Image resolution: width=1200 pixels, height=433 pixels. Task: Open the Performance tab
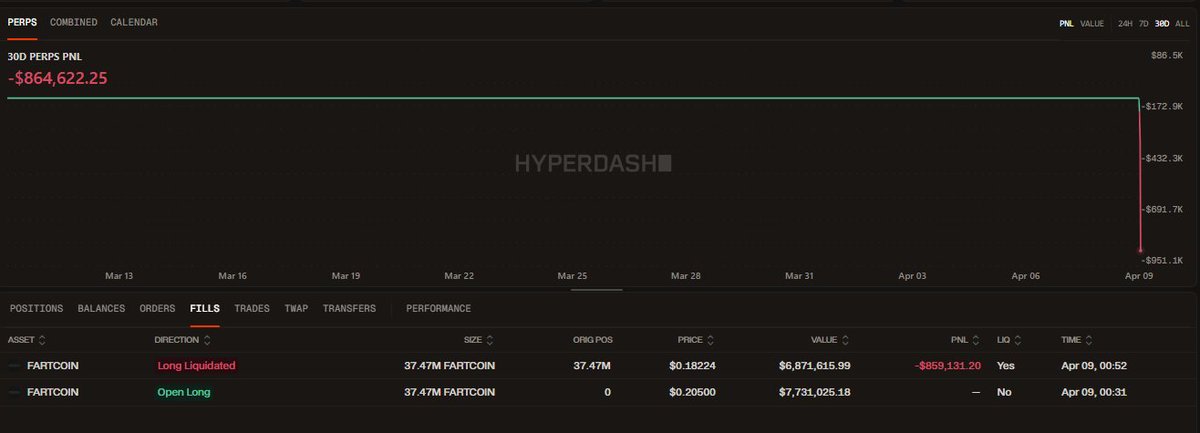tap(438, 309)
